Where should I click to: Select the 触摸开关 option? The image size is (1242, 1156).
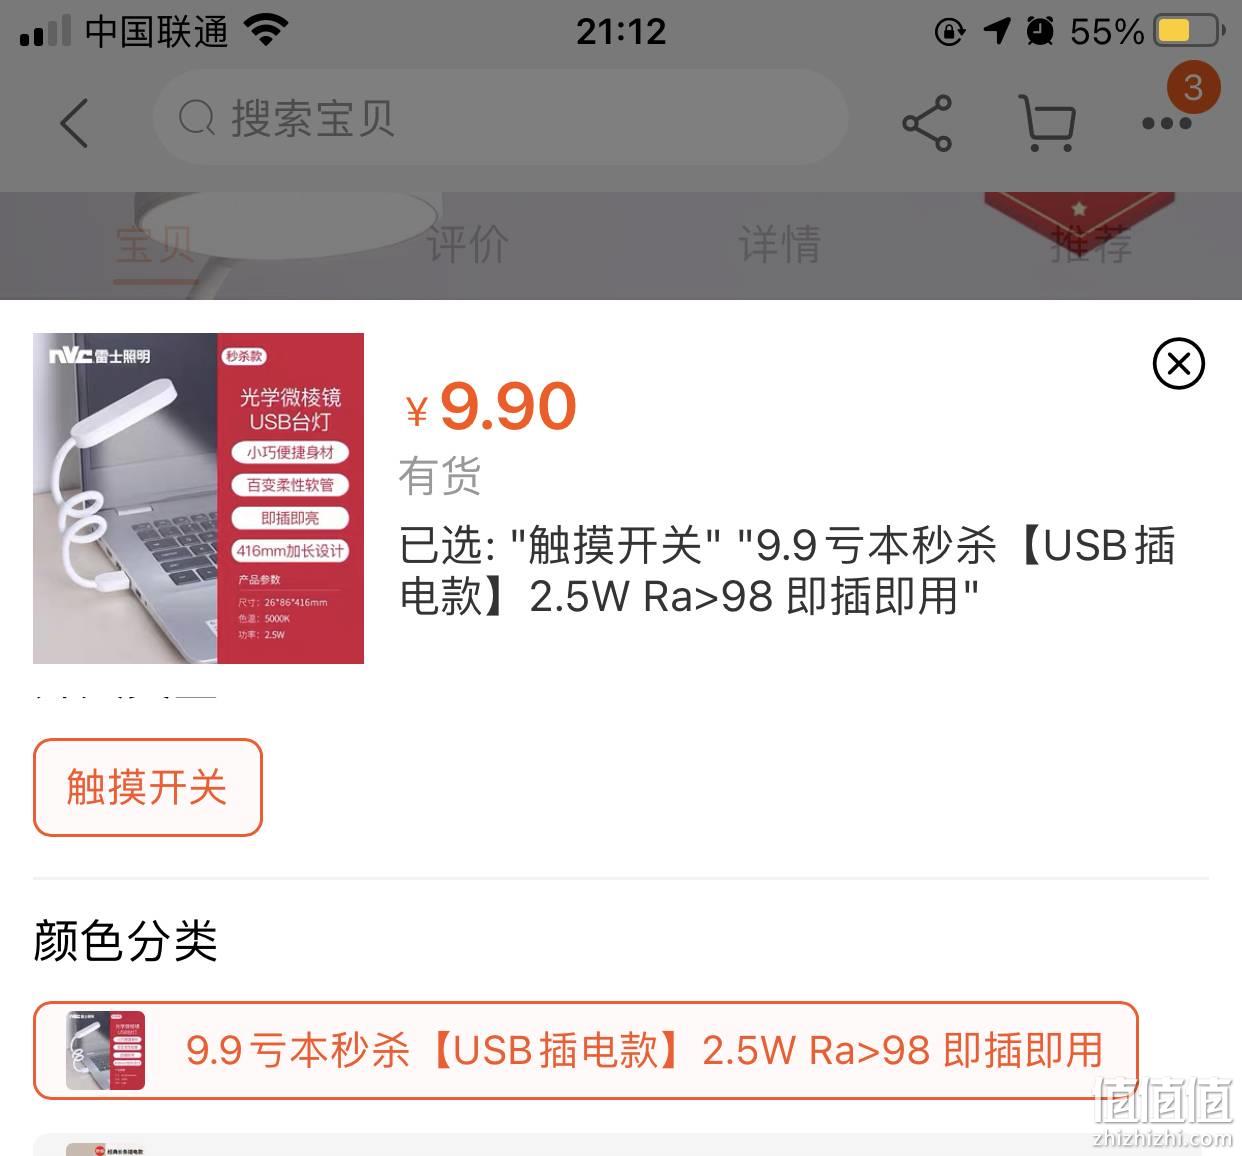(x=148, y=787)
